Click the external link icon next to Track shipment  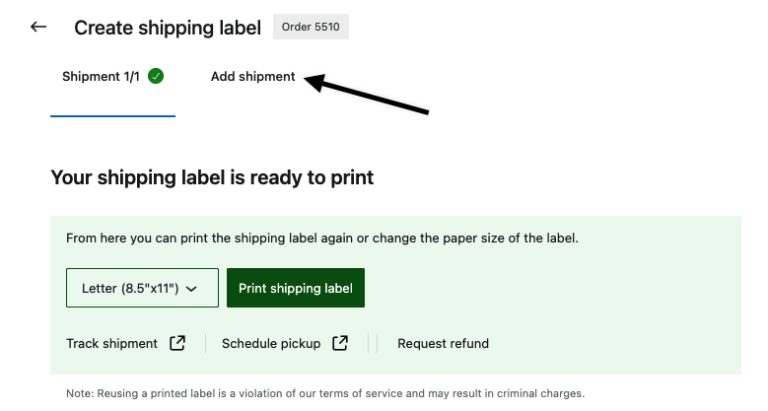click(x=177, y=343)
